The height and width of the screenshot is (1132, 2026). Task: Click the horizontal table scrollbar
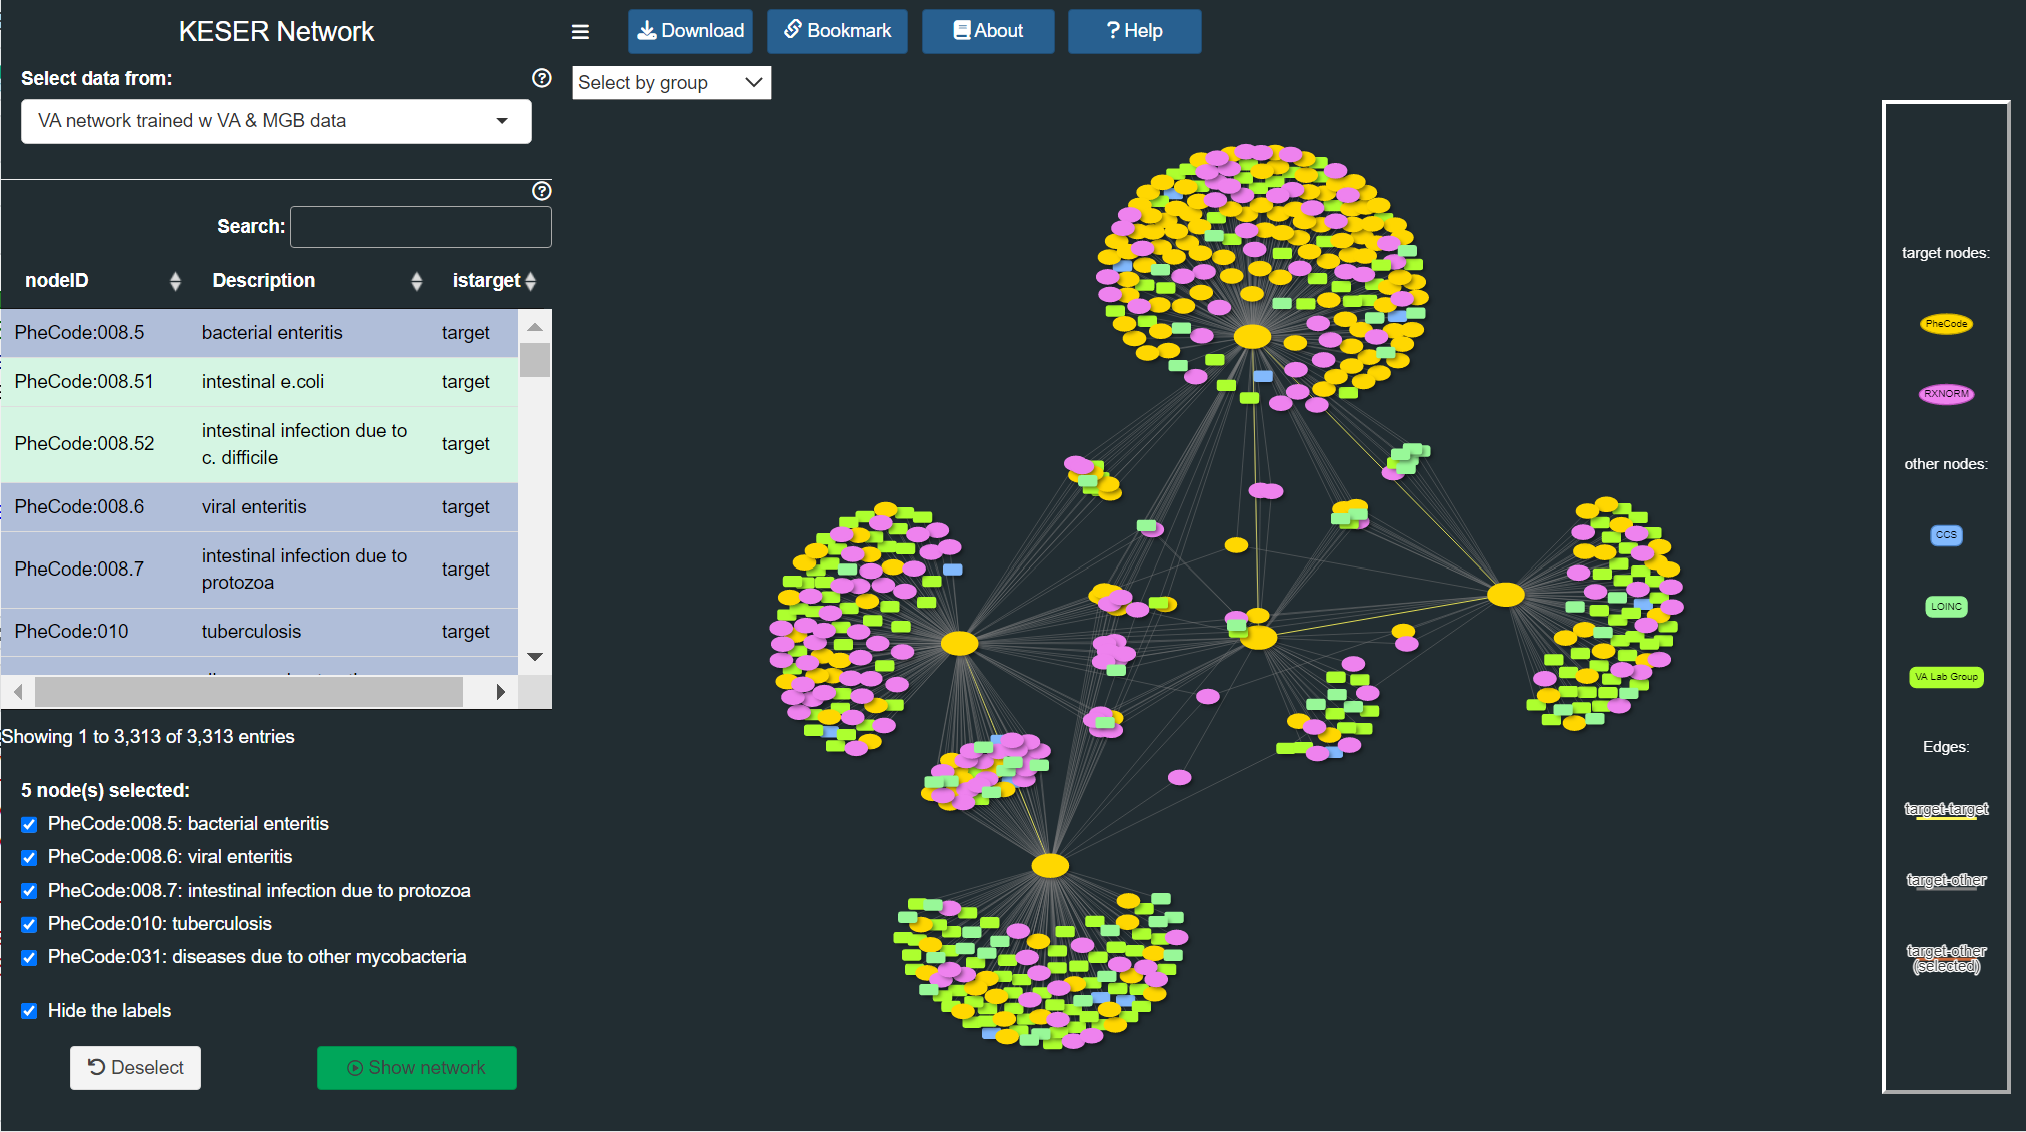click(x=248, y=692)
